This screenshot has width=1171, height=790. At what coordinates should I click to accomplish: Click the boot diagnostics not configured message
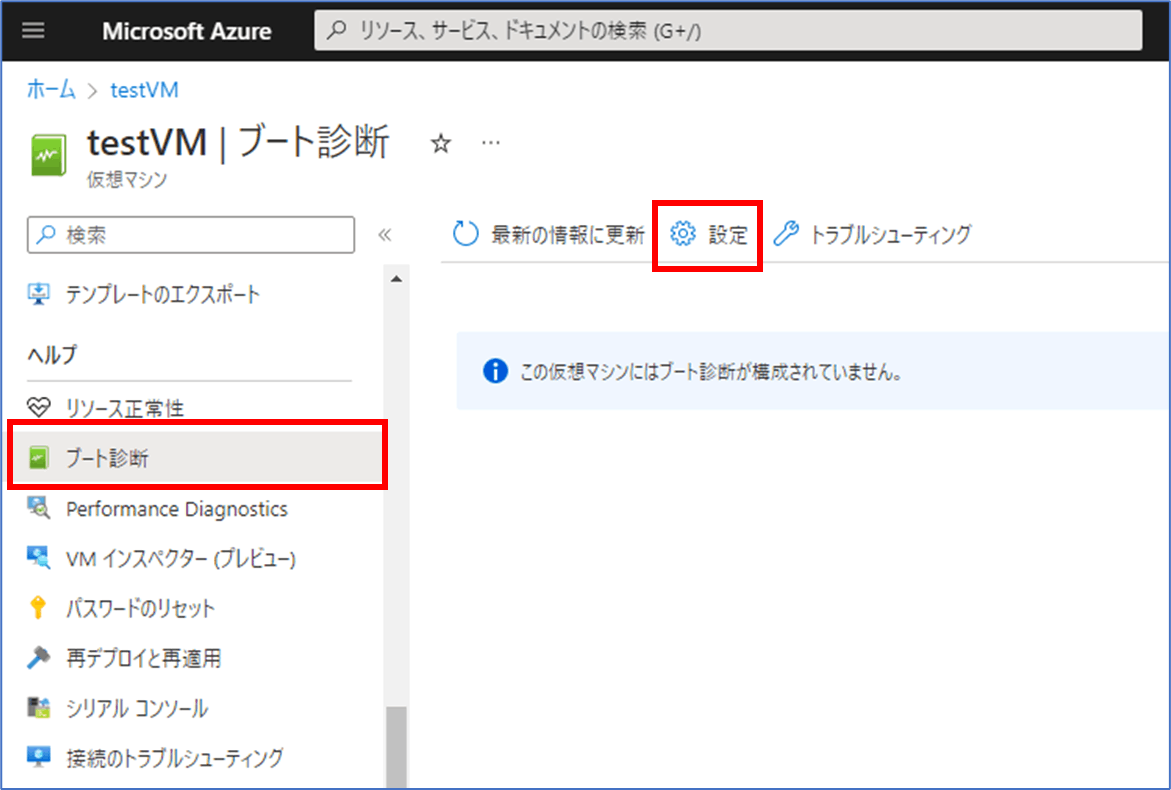click(710, 371)
